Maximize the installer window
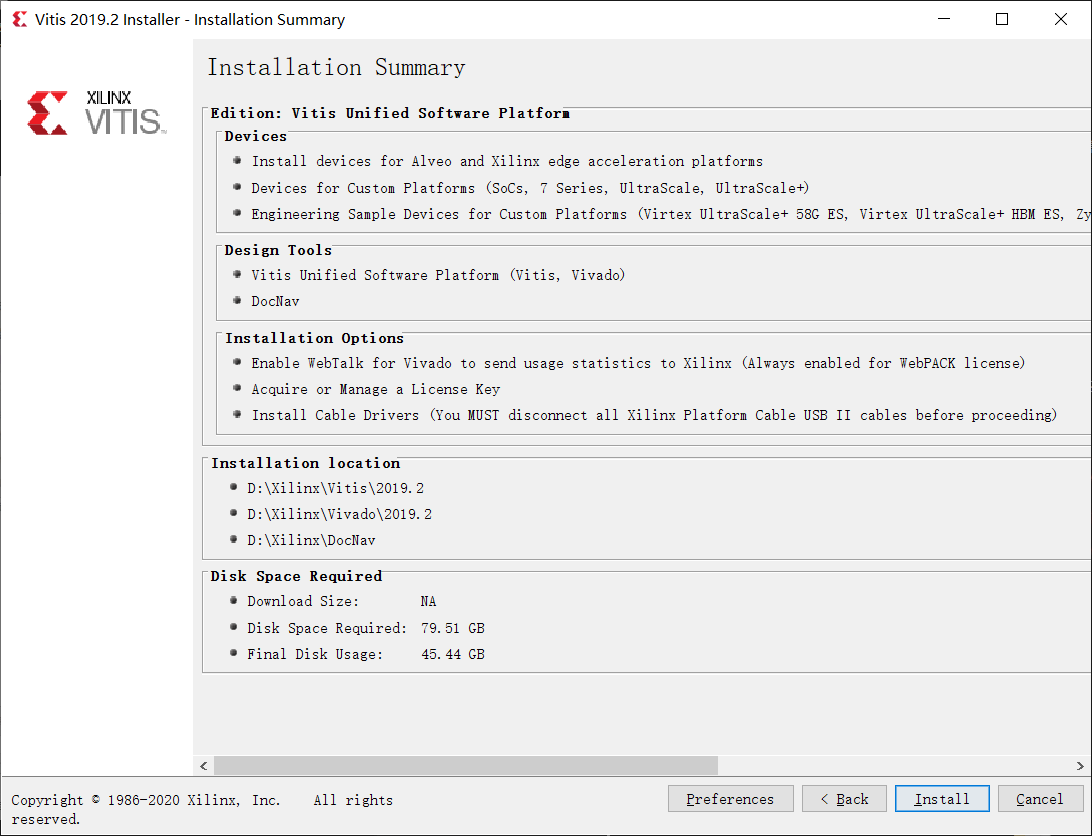 [1001, 19]
